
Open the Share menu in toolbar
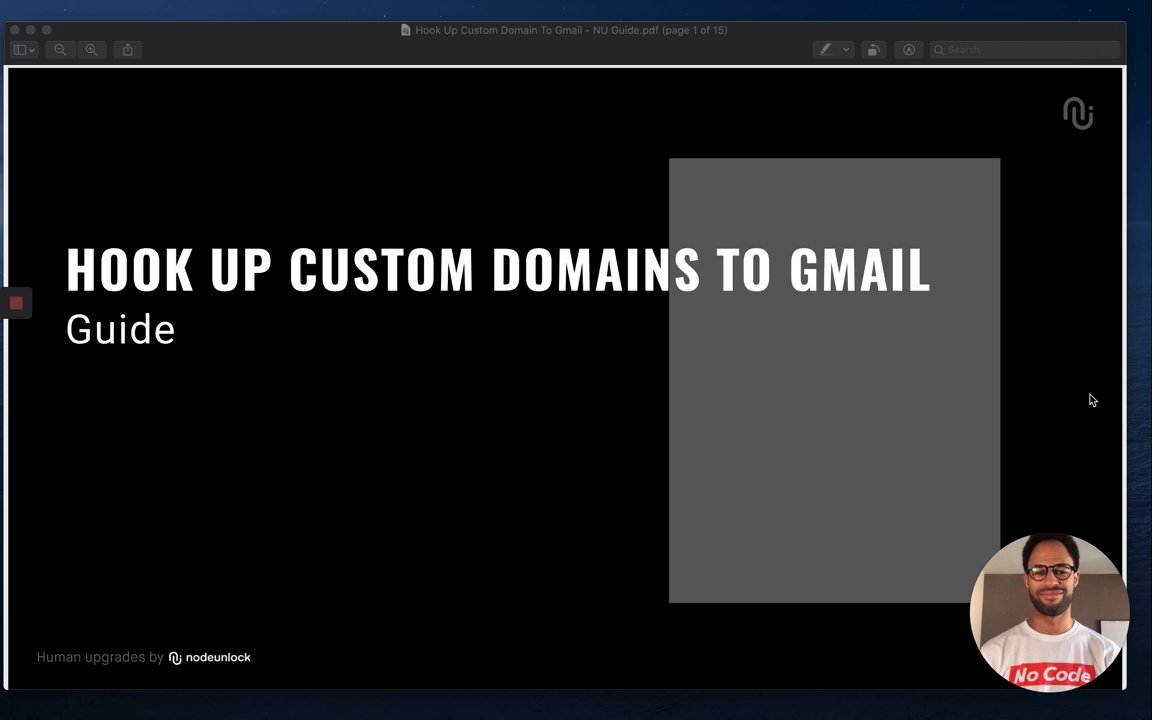click(x=128, y=50)
